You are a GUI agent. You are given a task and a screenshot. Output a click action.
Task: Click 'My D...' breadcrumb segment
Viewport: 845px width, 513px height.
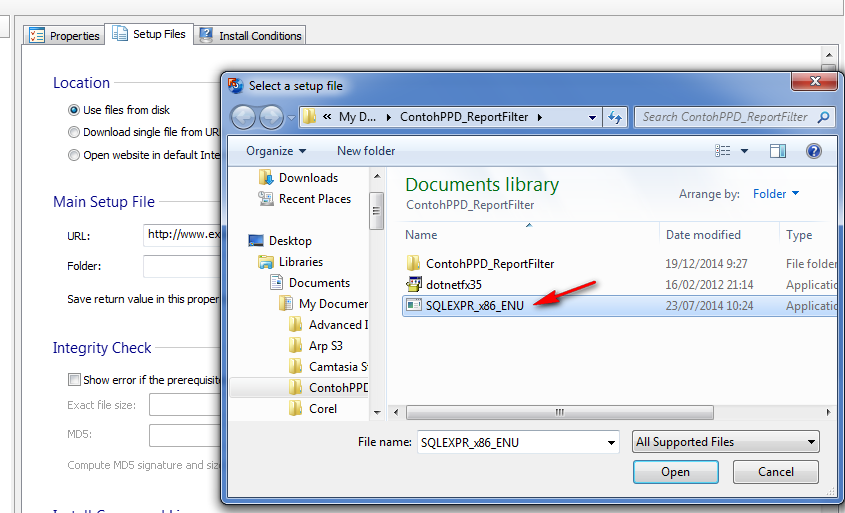pos(357,117)
